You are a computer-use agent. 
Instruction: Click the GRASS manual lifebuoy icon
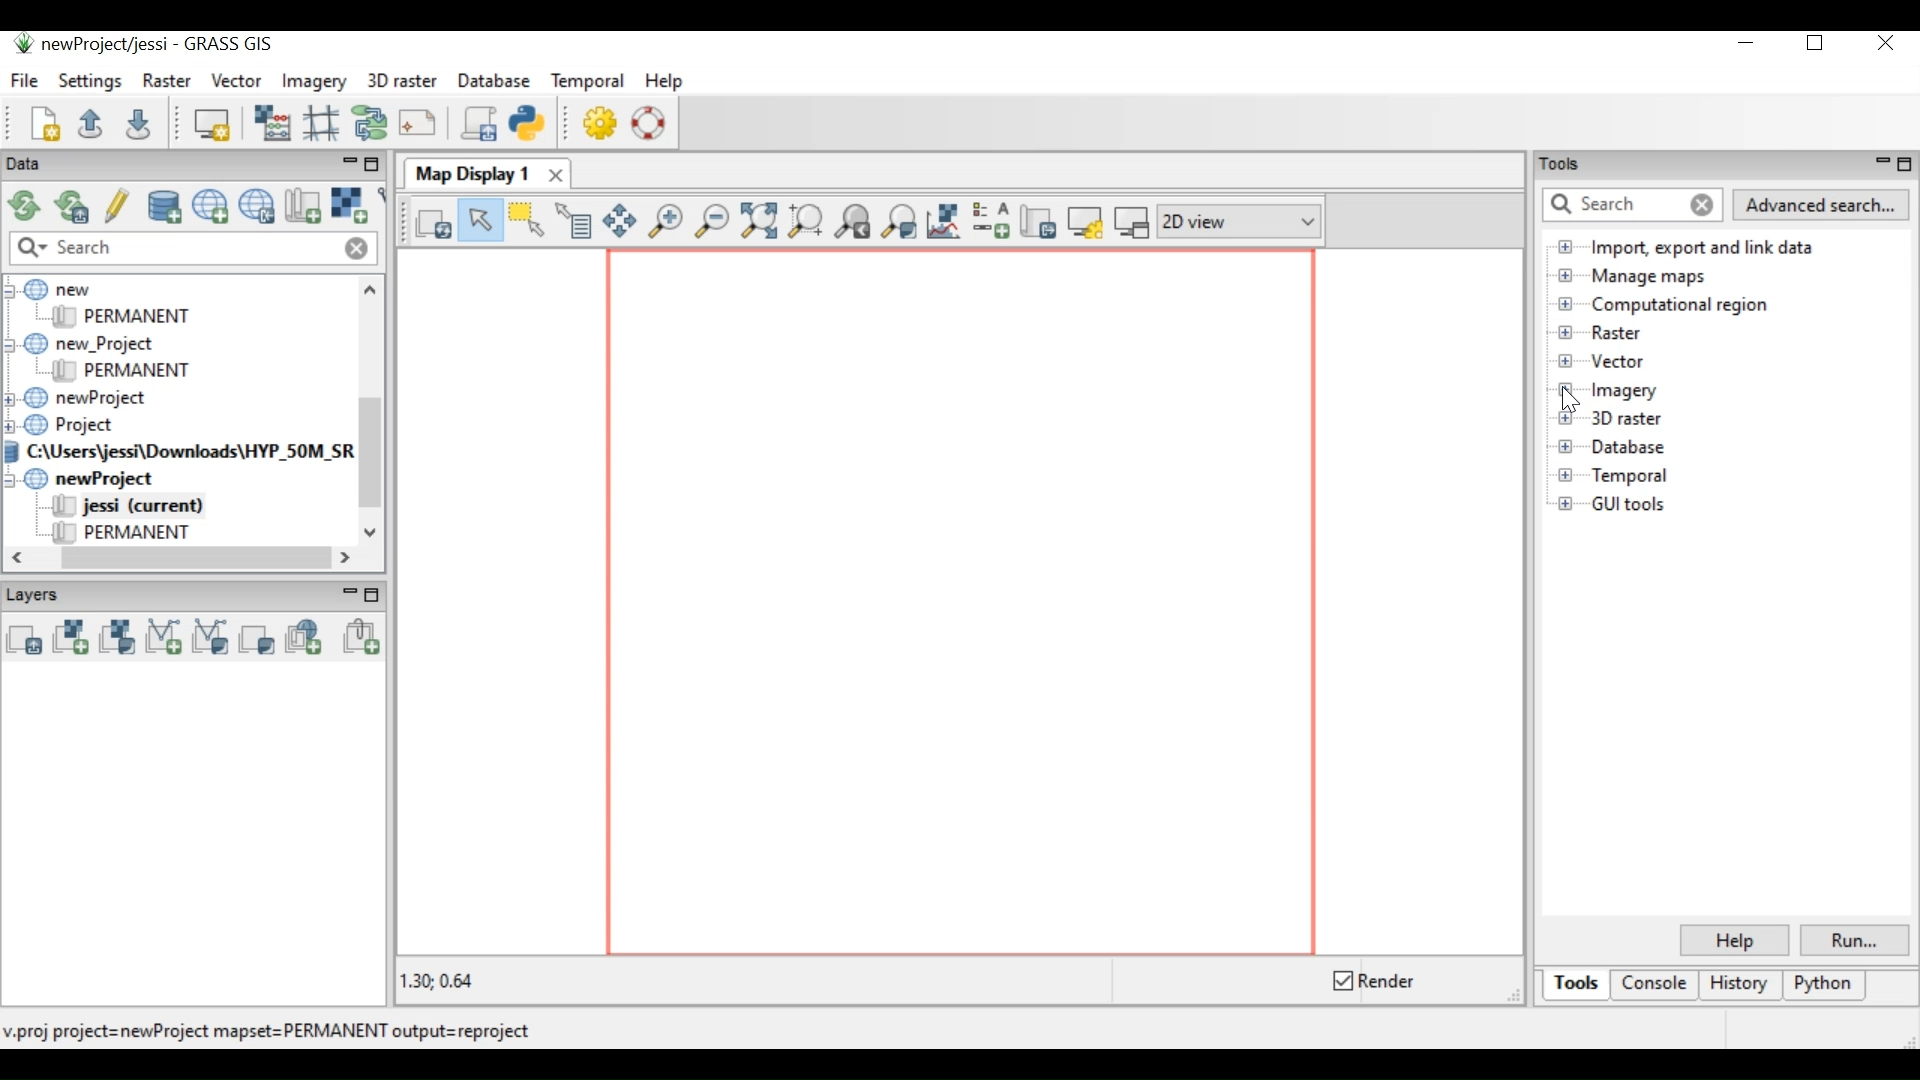pos(650,124)
